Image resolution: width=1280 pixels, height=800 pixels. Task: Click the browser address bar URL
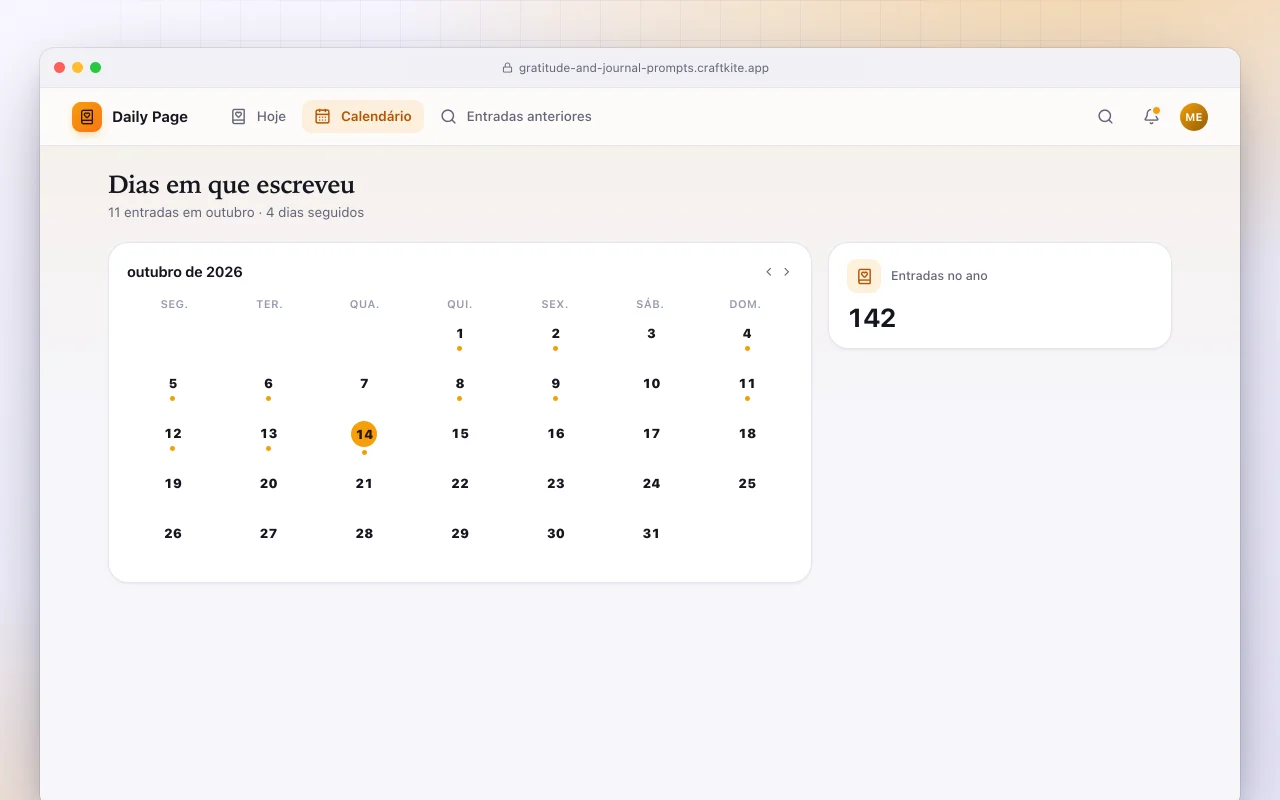(644, 68)
